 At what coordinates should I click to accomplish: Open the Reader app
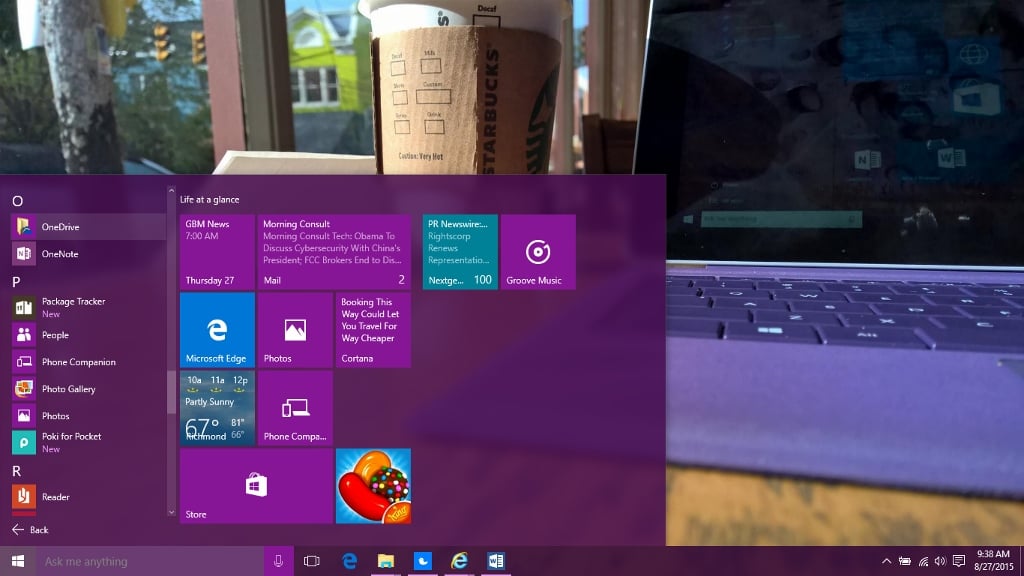(x=88, y=496)
